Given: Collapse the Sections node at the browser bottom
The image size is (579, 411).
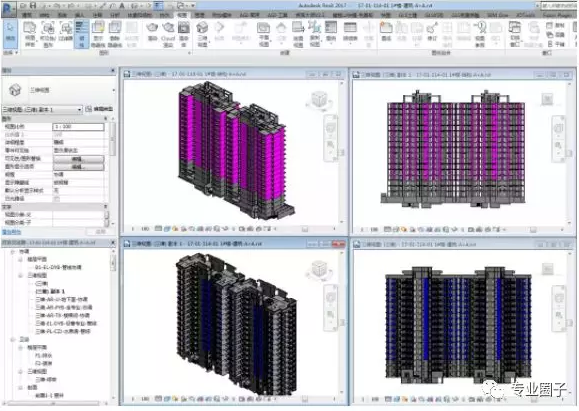Looking at the screenshot, I should (x=21, y=387).
